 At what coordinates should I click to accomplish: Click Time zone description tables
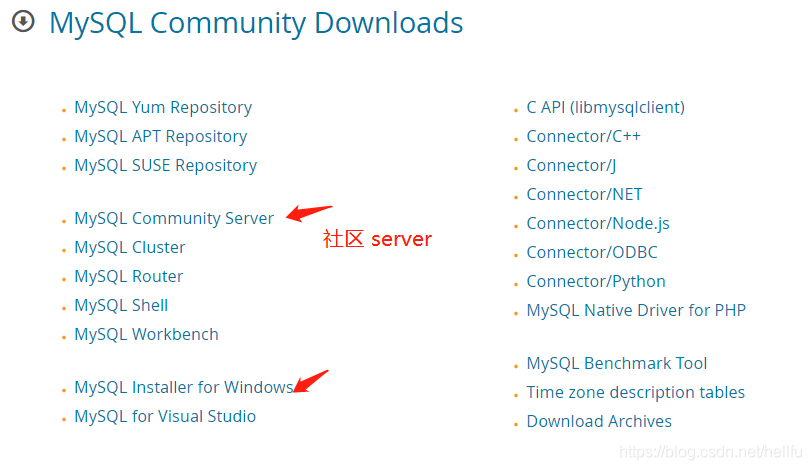(636, 392)
